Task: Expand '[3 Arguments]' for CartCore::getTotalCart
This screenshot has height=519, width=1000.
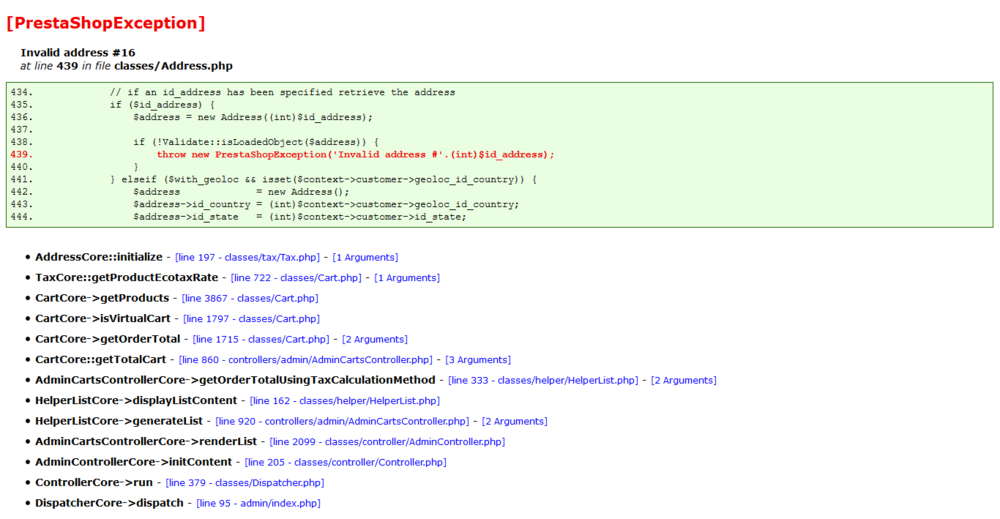Action: [478, 360]
